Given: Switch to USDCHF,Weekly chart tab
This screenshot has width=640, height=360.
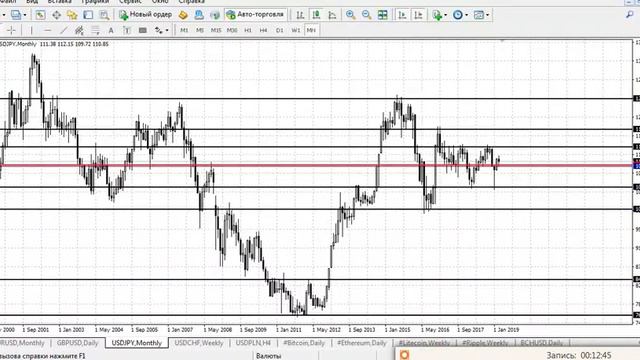Looking at the screenshot, I should [199, 343].
